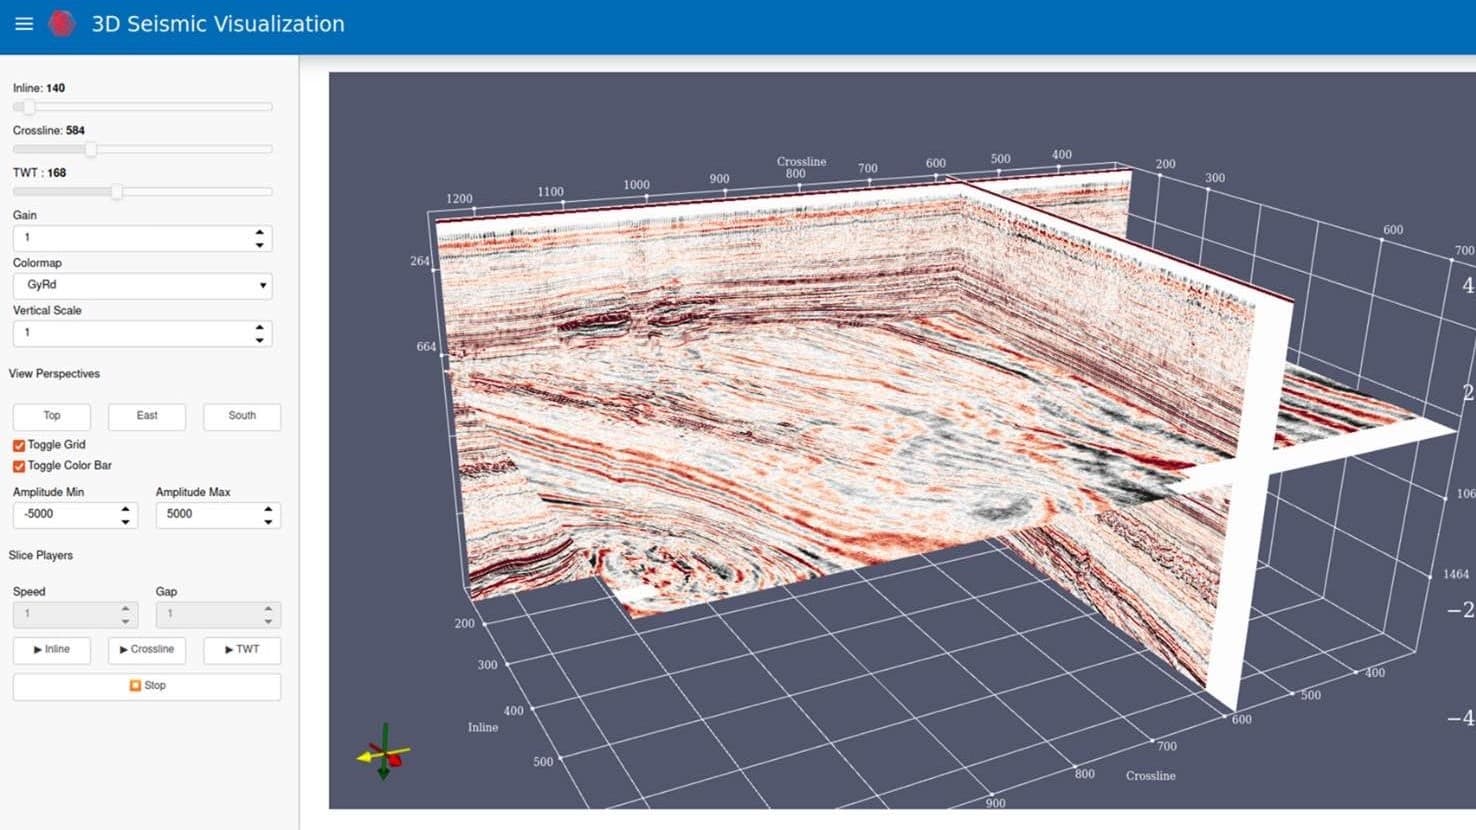Disable the Toggle Color Bar option
The image size is (1476, 830).
(x=17, y=465)
